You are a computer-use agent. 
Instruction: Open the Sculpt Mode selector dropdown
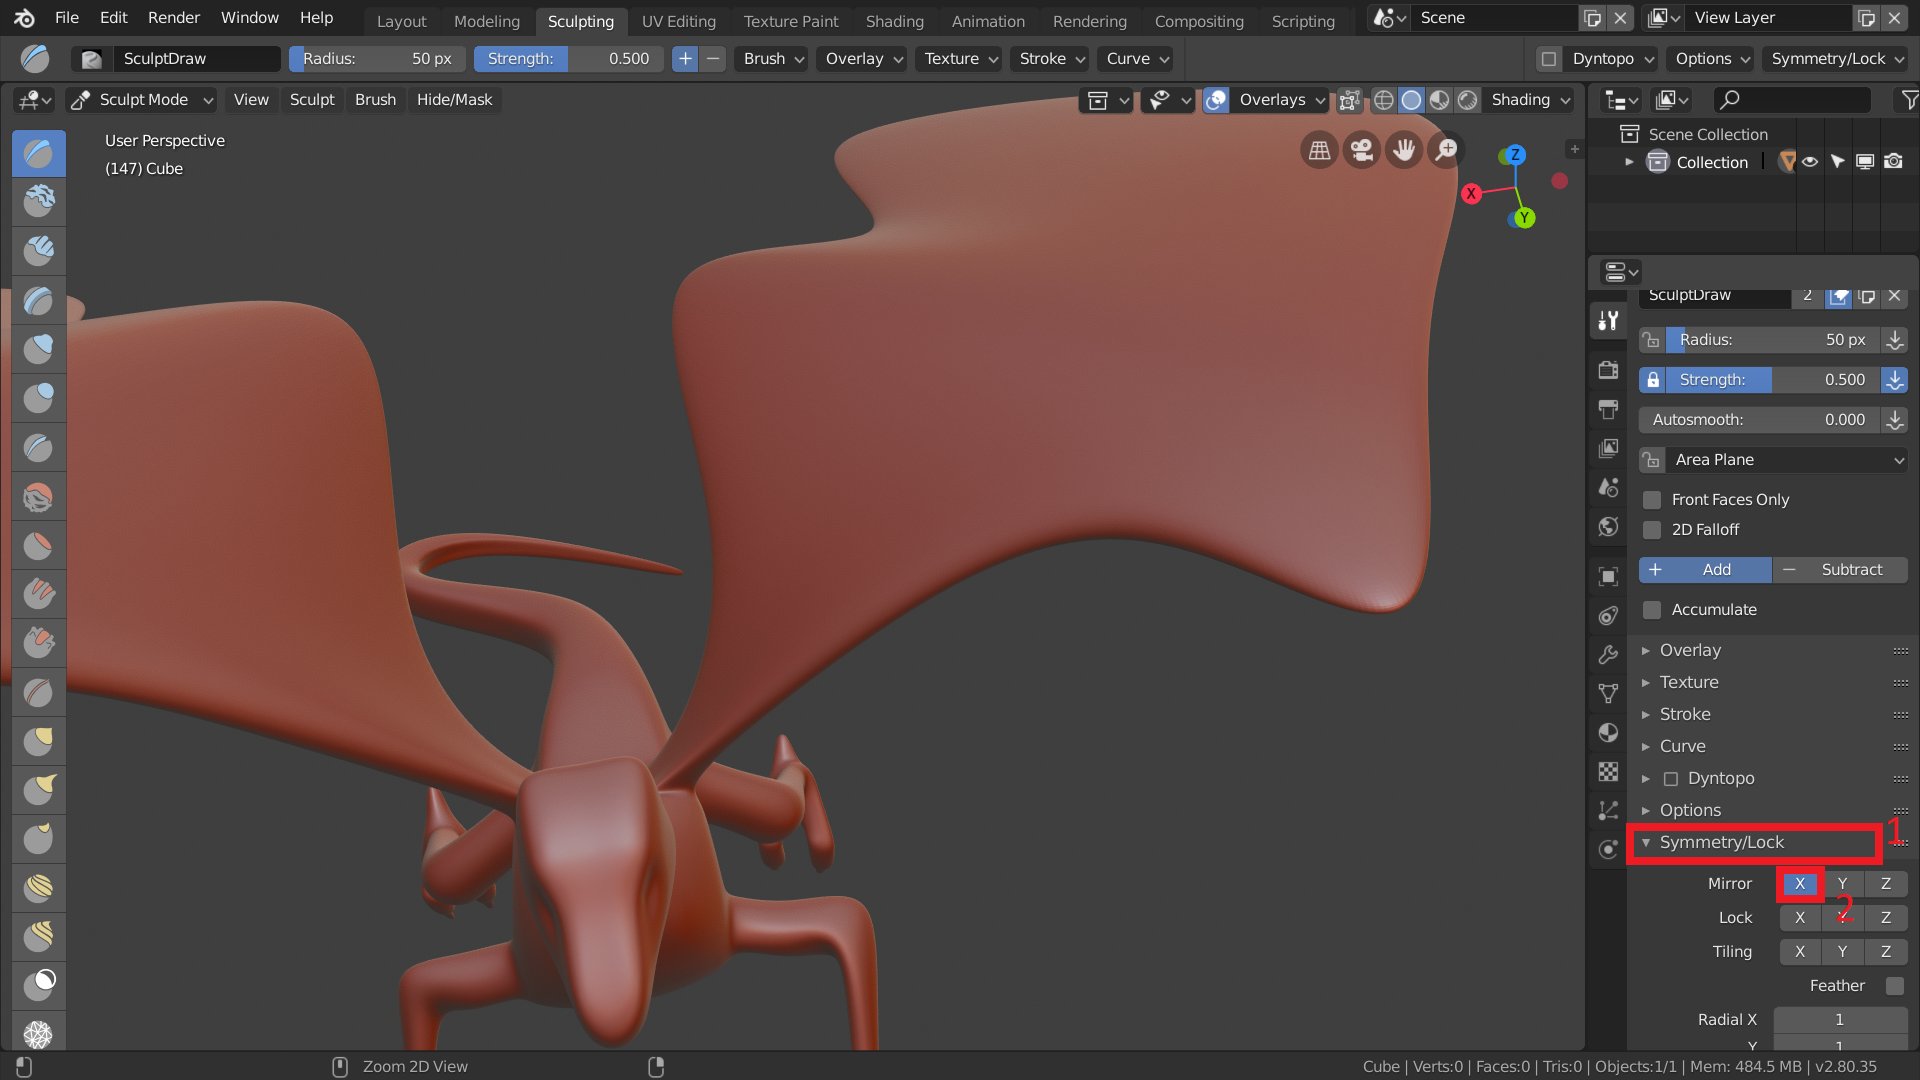(x=142, y=100)
